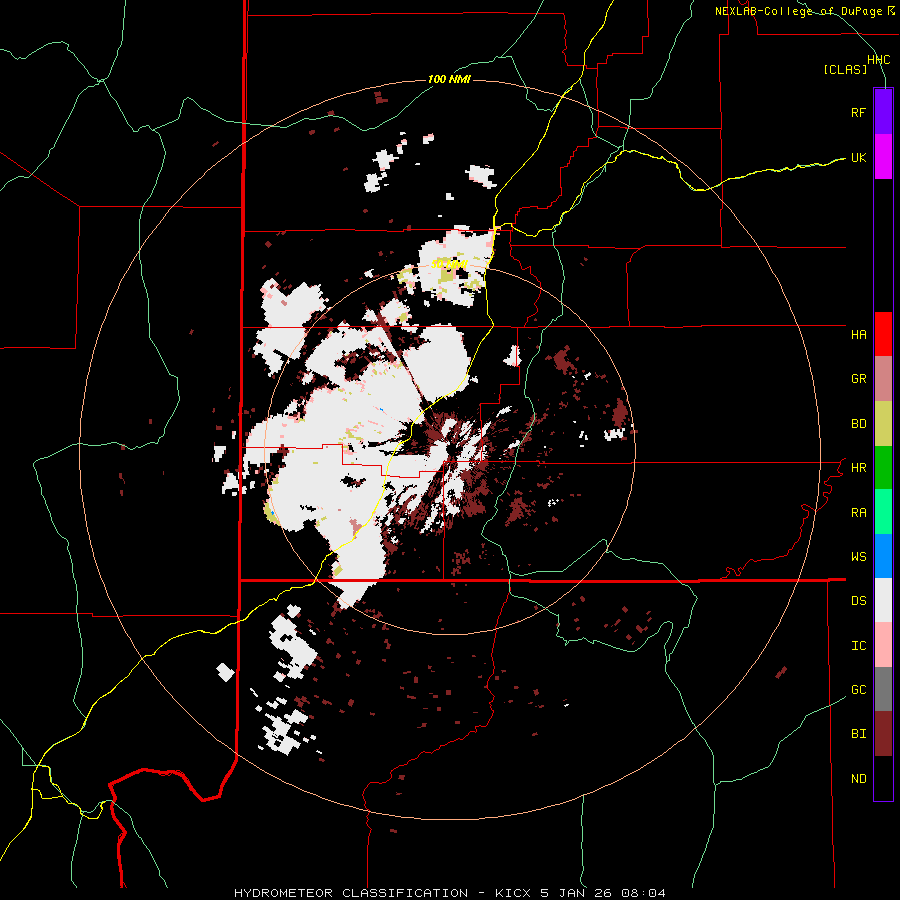The image size is (900, 900).
Task: Click the IC legend label
Action: pyautogui.click(x=858, y=646)
